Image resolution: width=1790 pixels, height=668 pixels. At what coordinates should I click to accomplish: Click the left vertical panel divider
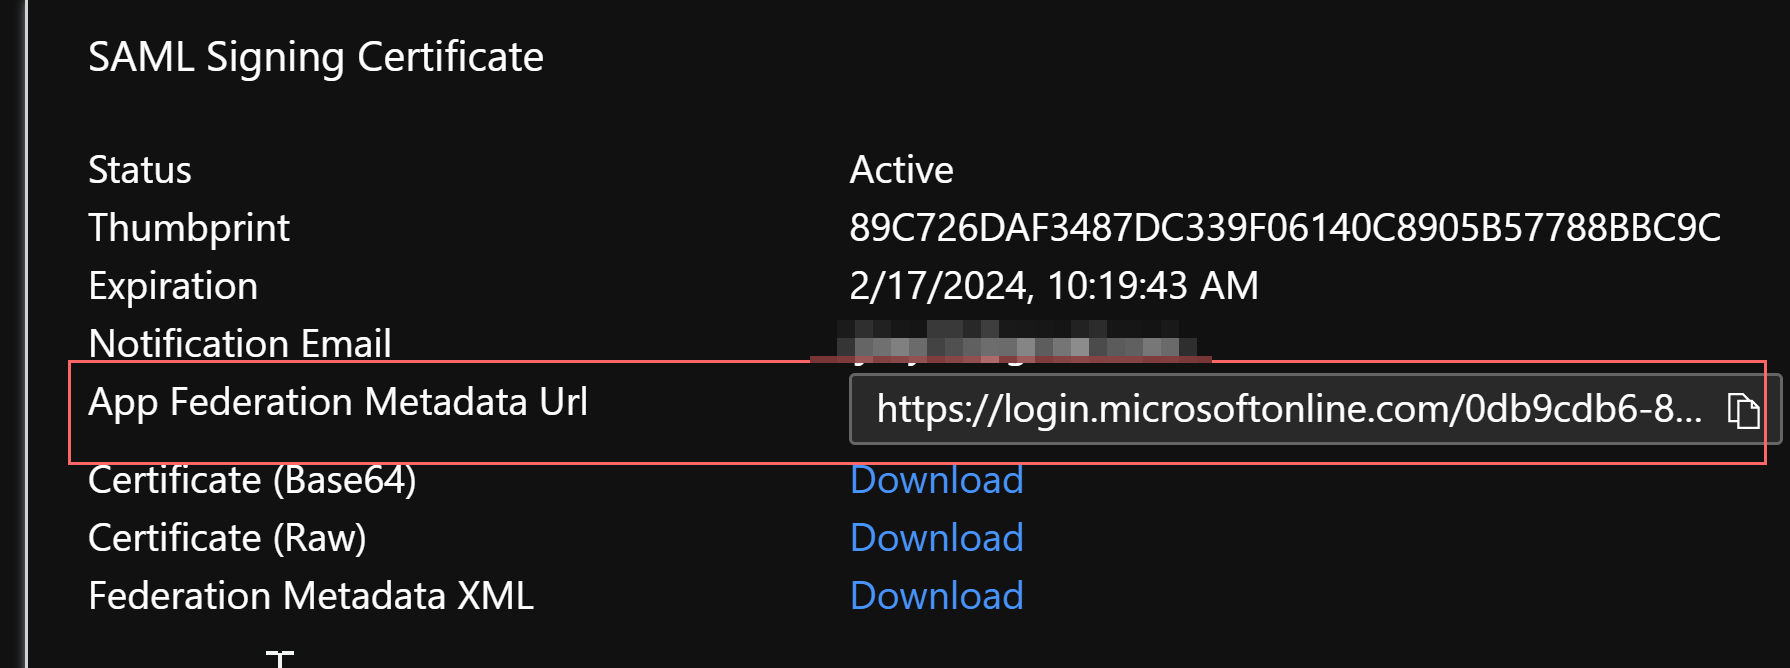coord(25,334)
